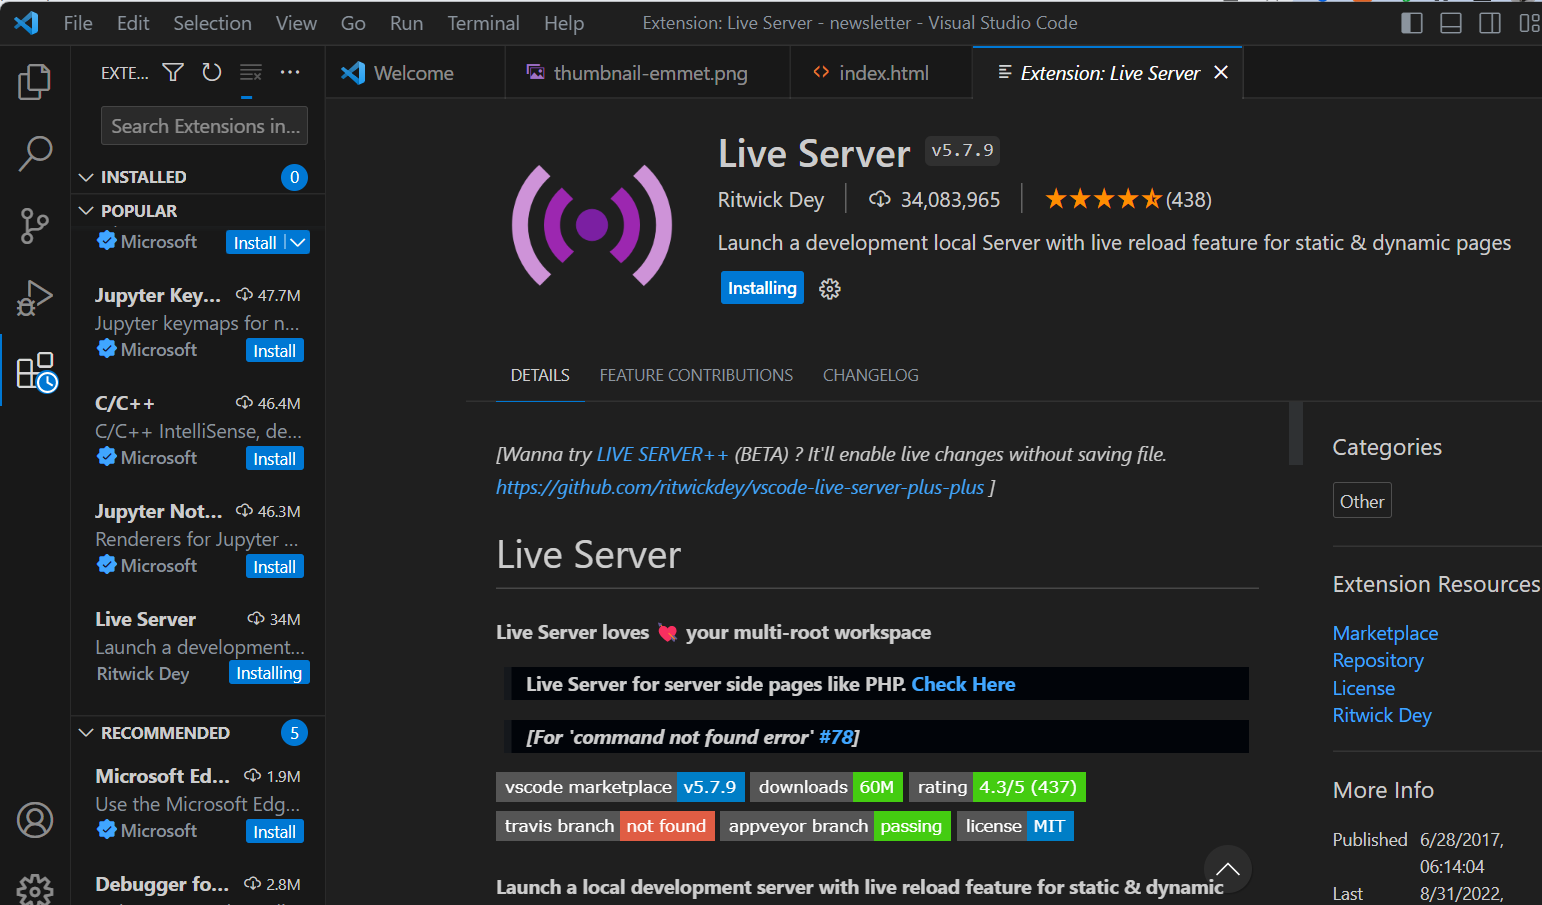
Task: Switch to the Welcome tab
Action: click(416, 72)
